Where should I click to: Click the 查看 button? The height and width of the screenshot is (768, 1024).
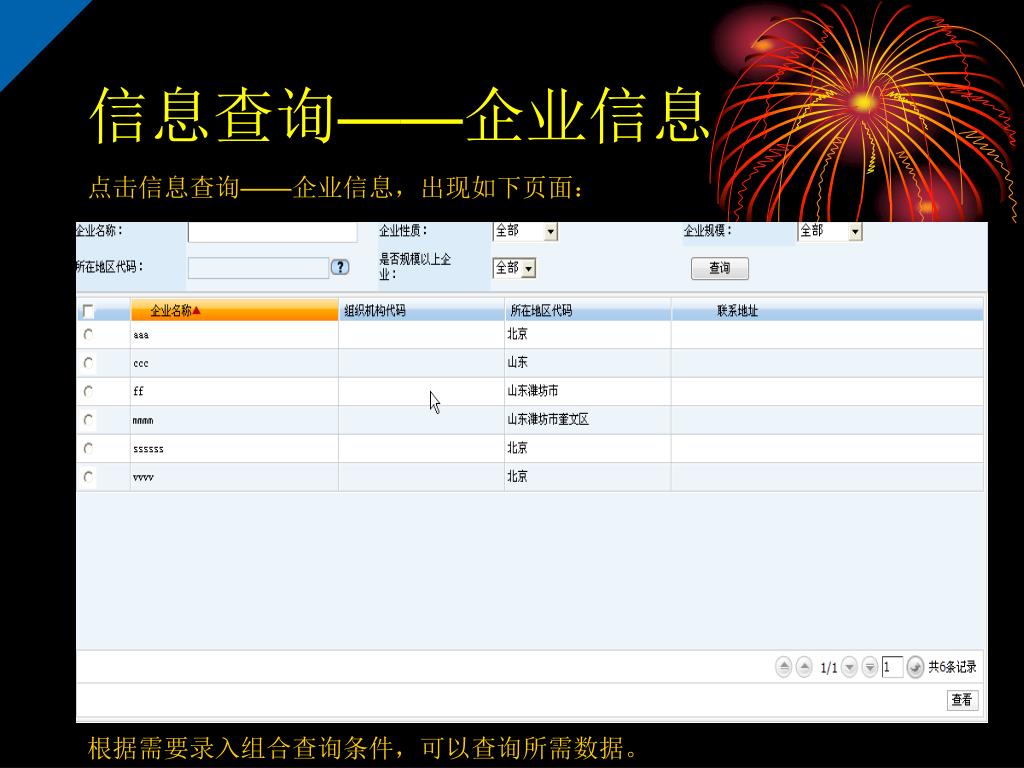962,700
